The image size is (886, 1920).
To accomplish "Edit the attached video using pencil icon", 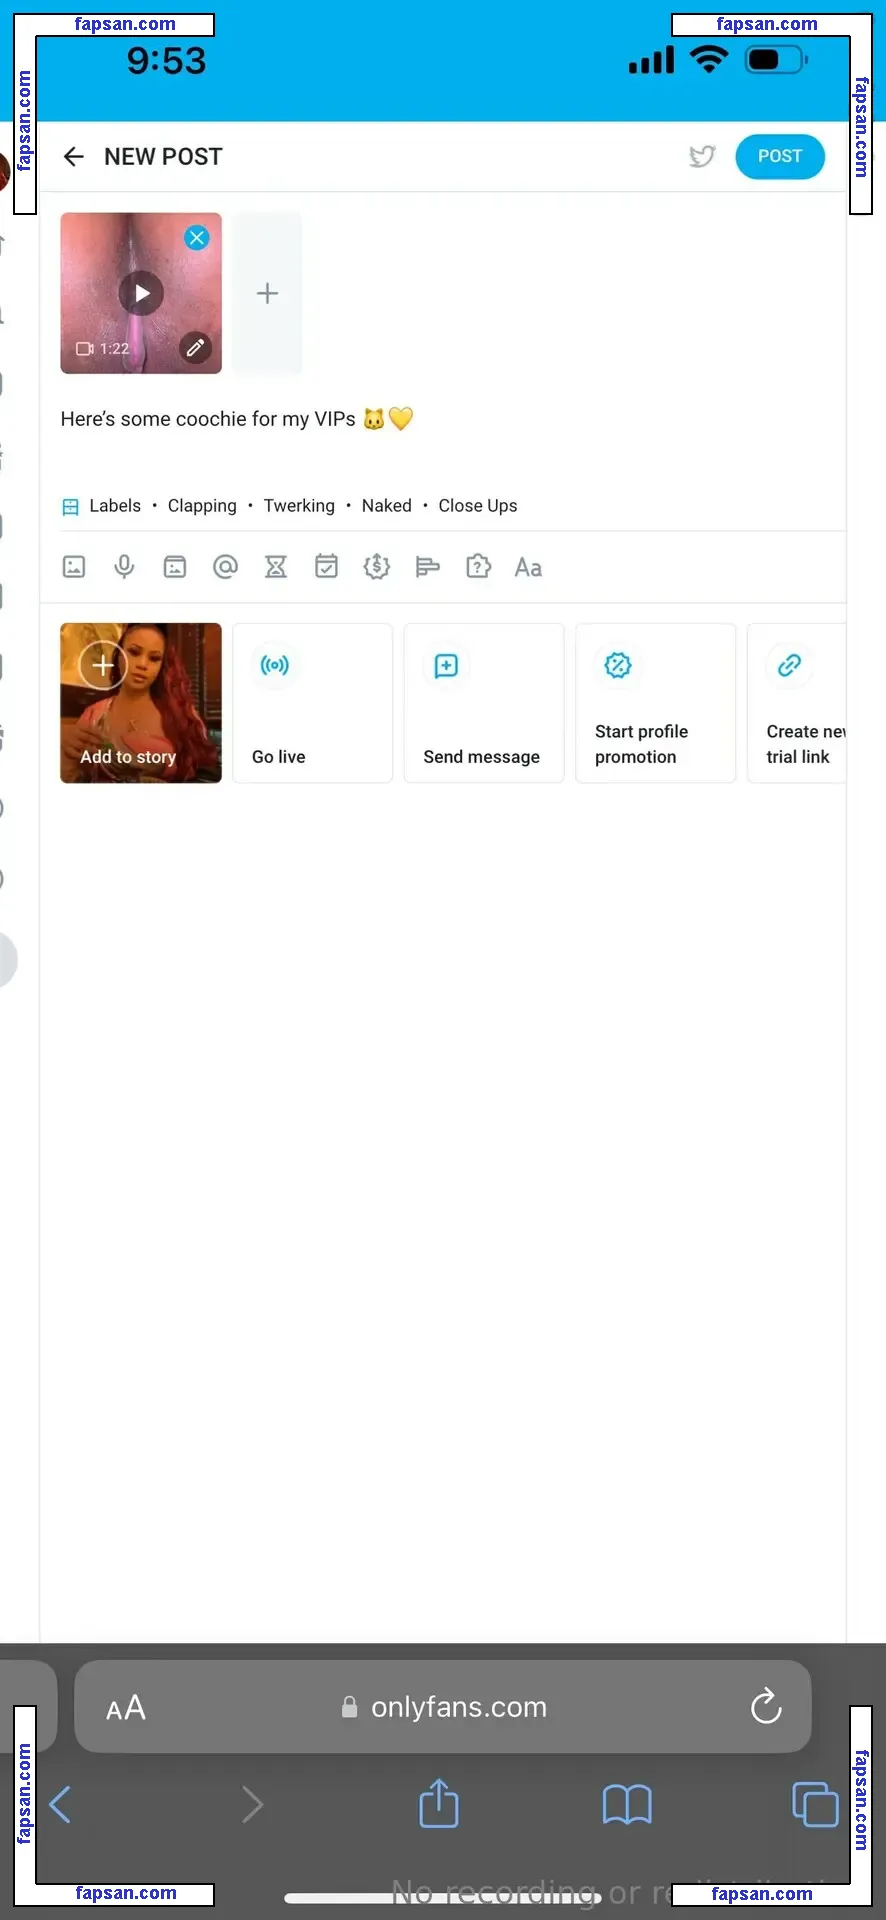I will pos(196,348).
